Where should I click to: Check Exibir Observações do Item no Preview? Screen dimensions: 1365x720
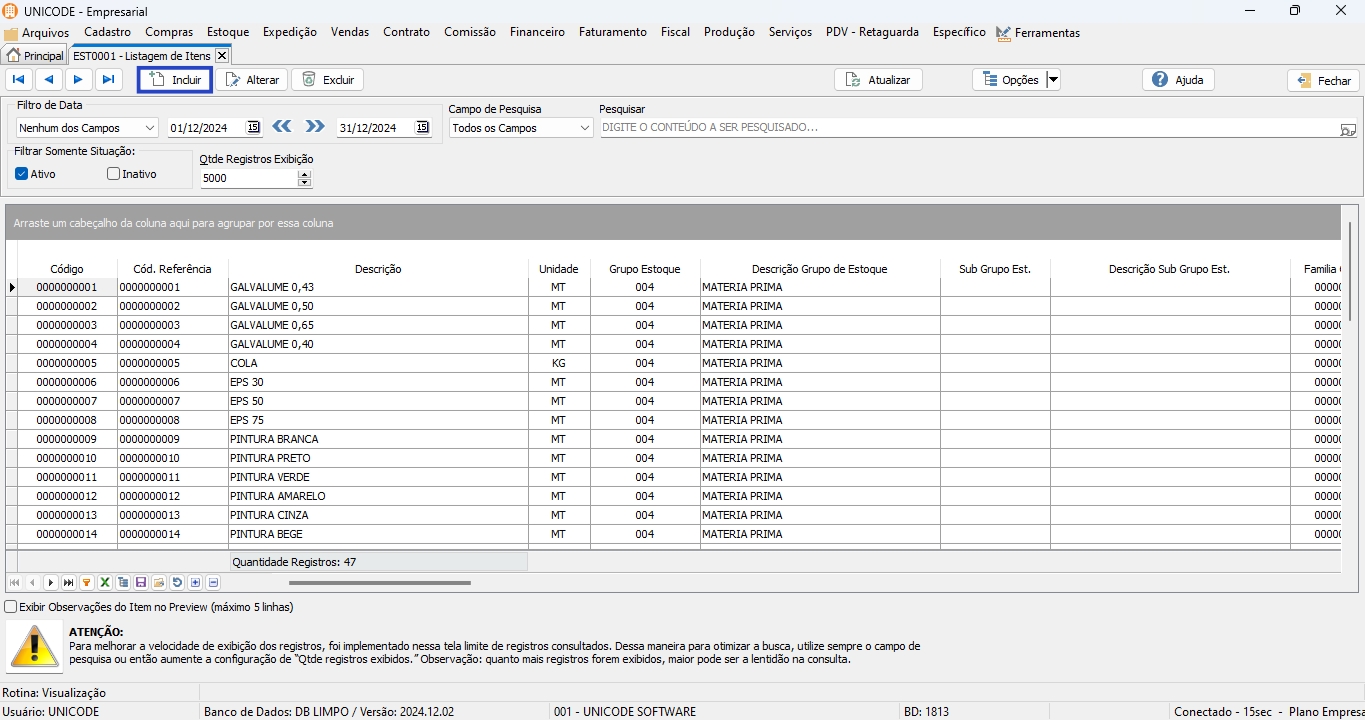(x=11, y=607)
